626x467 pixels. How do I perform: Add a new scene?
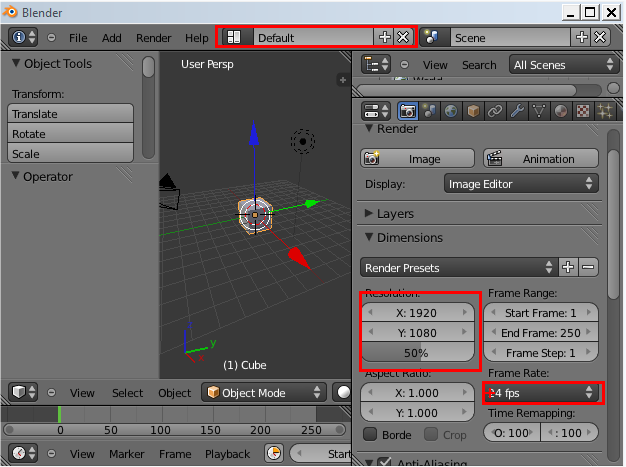tap(581, 38)
